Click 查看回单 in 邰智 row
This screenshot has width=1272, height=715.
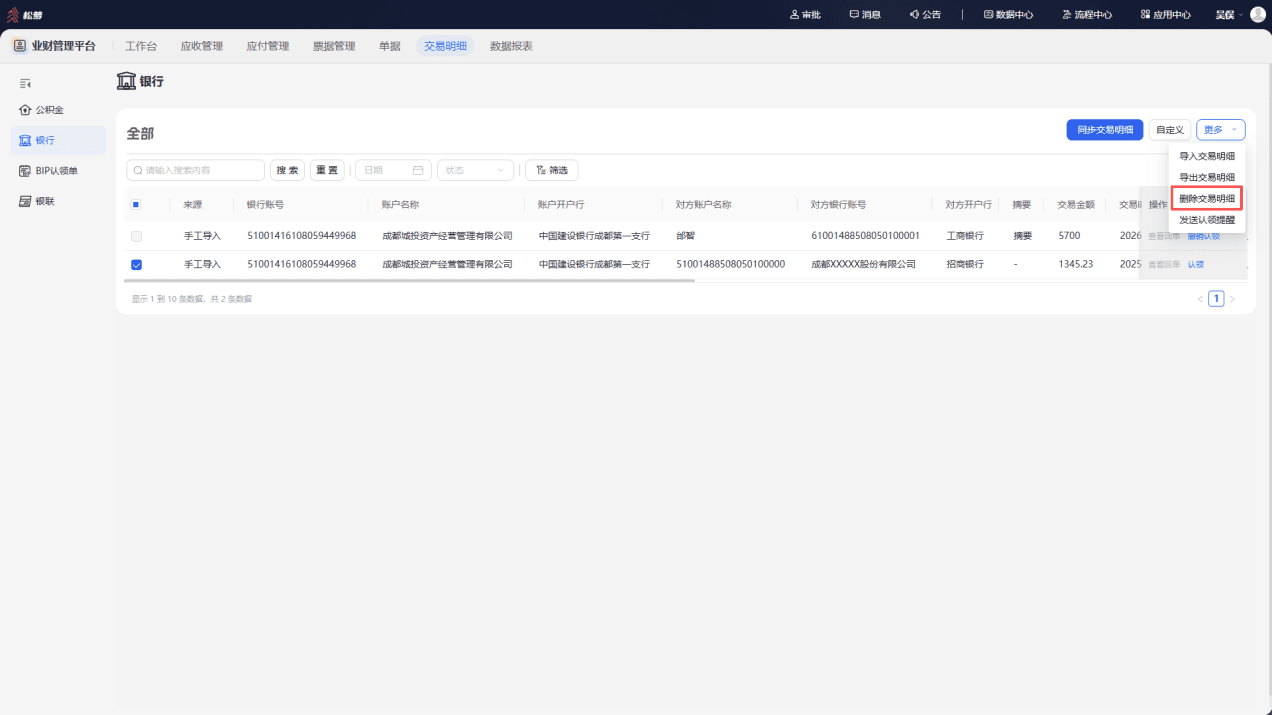pos(1164,236)
